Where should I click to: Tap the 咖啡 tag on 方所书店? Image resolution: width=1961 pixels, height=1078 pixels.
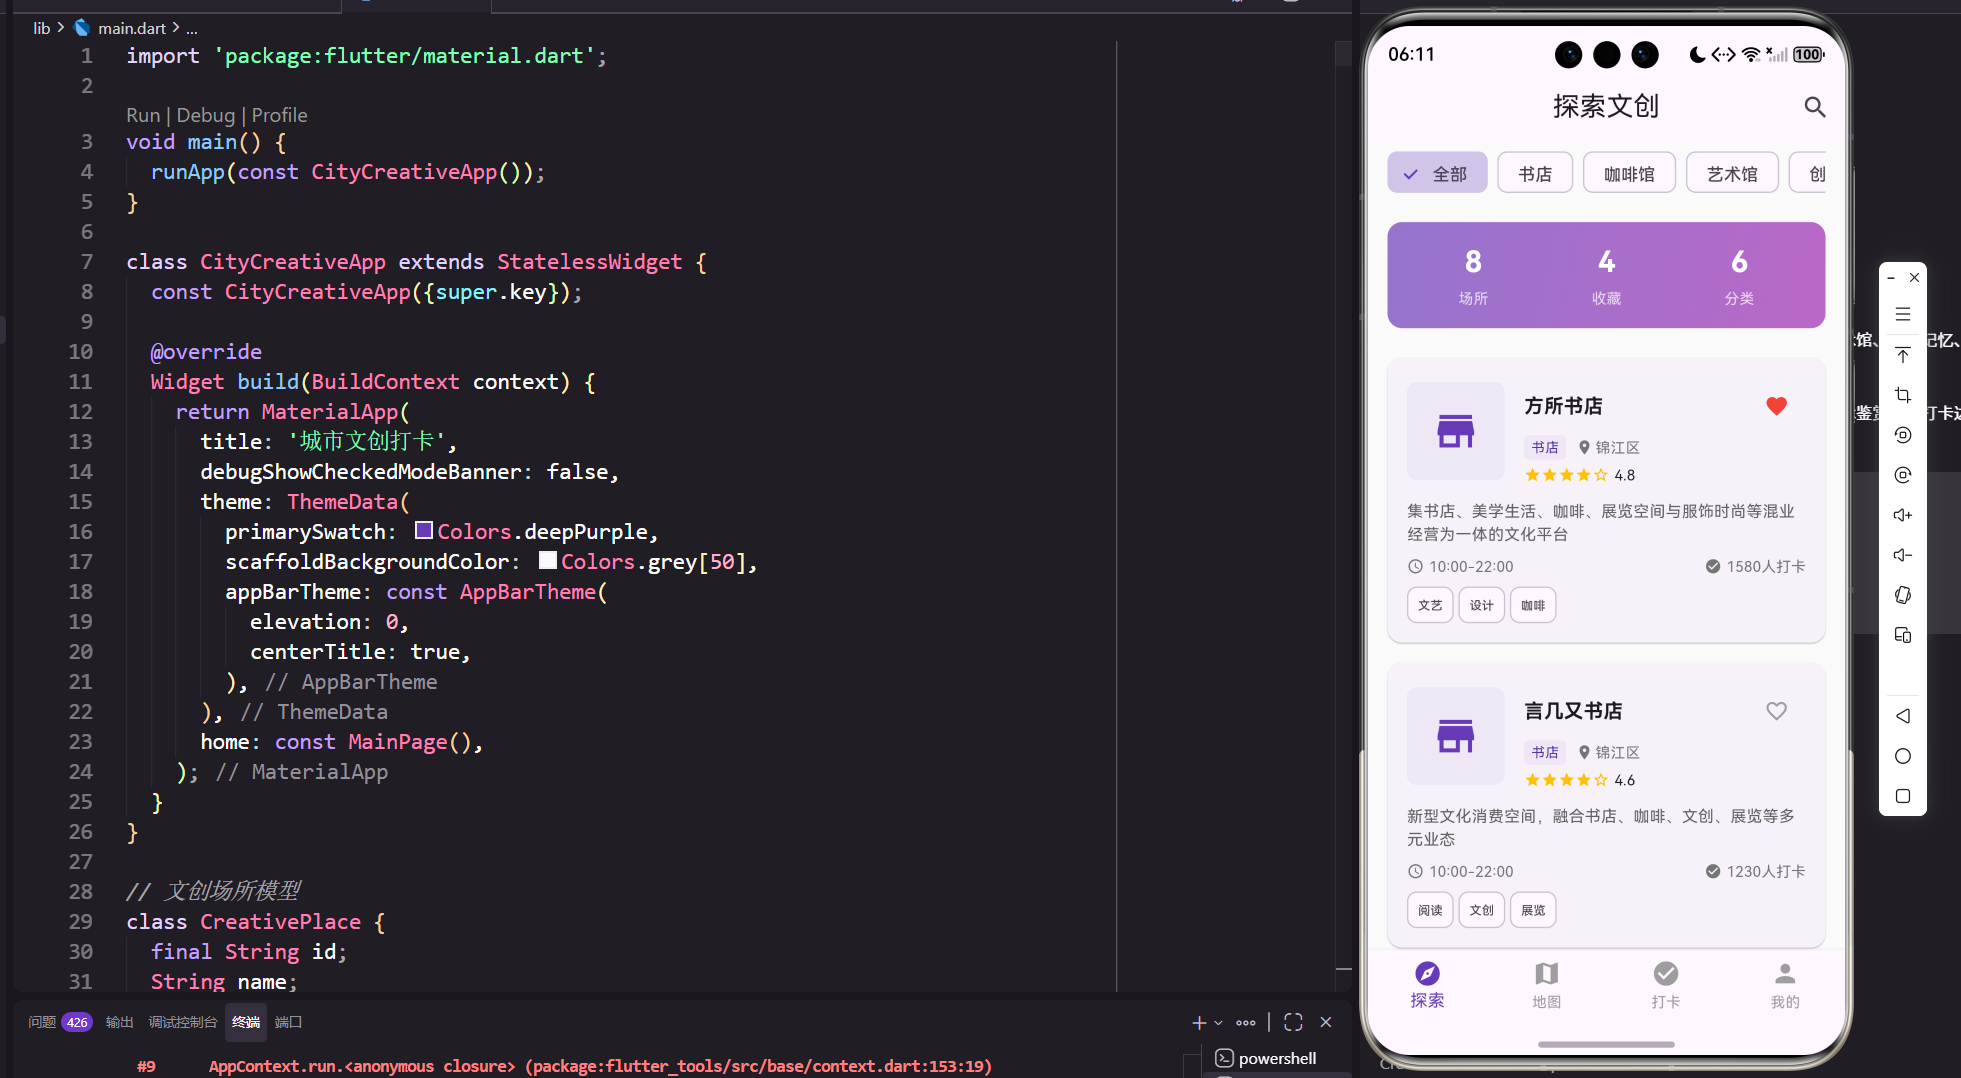point(1533,605)
